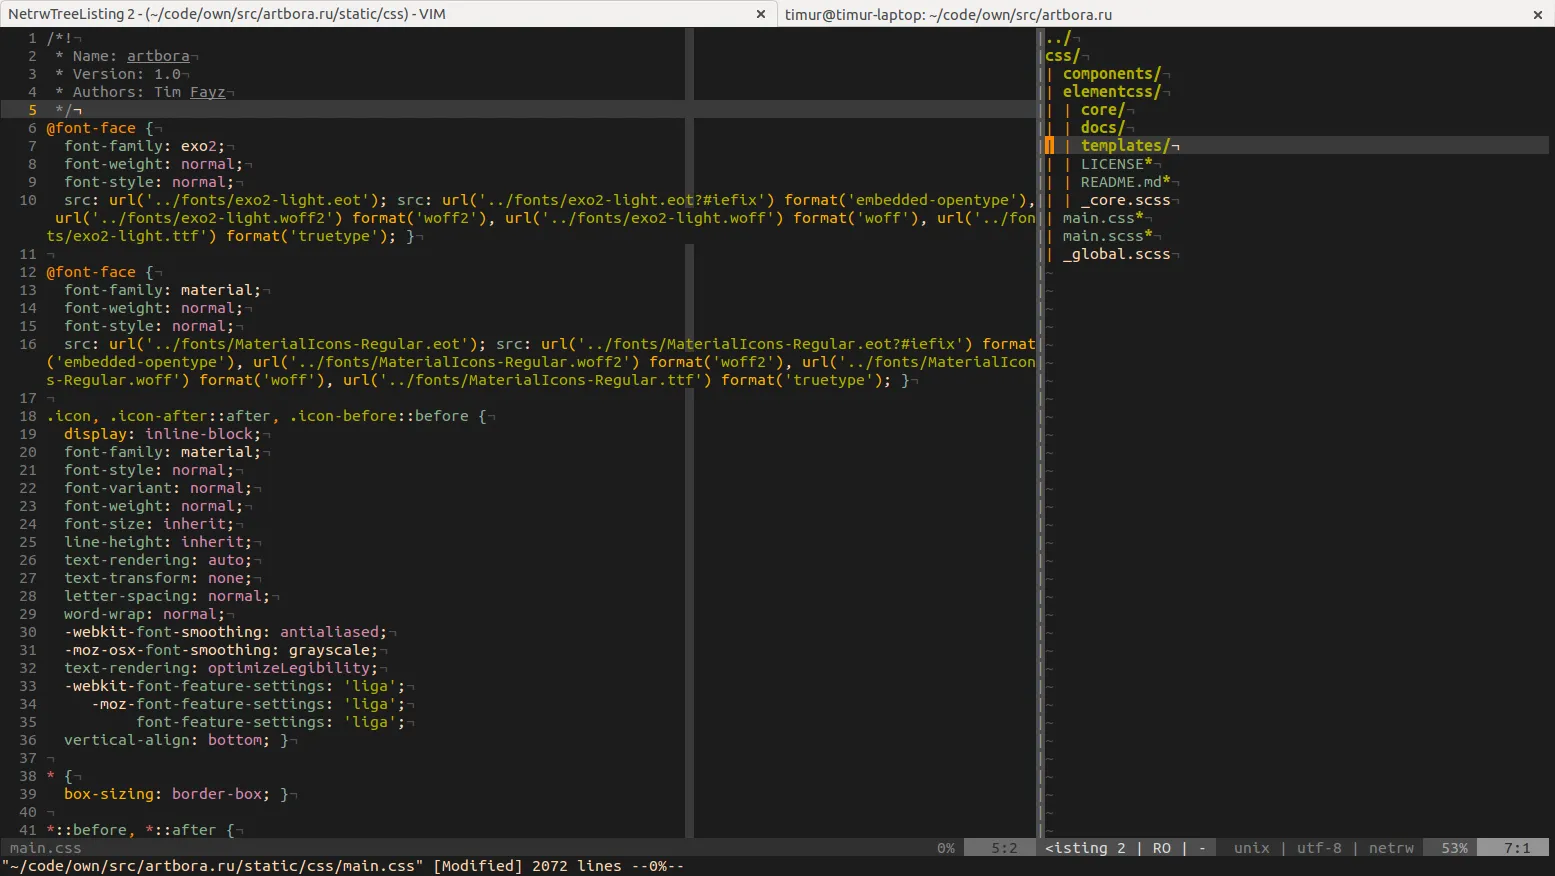Viewport: 1555px width, 876px height.
Task: Open the _global.scss file
Action: (x=1116, y=254)
